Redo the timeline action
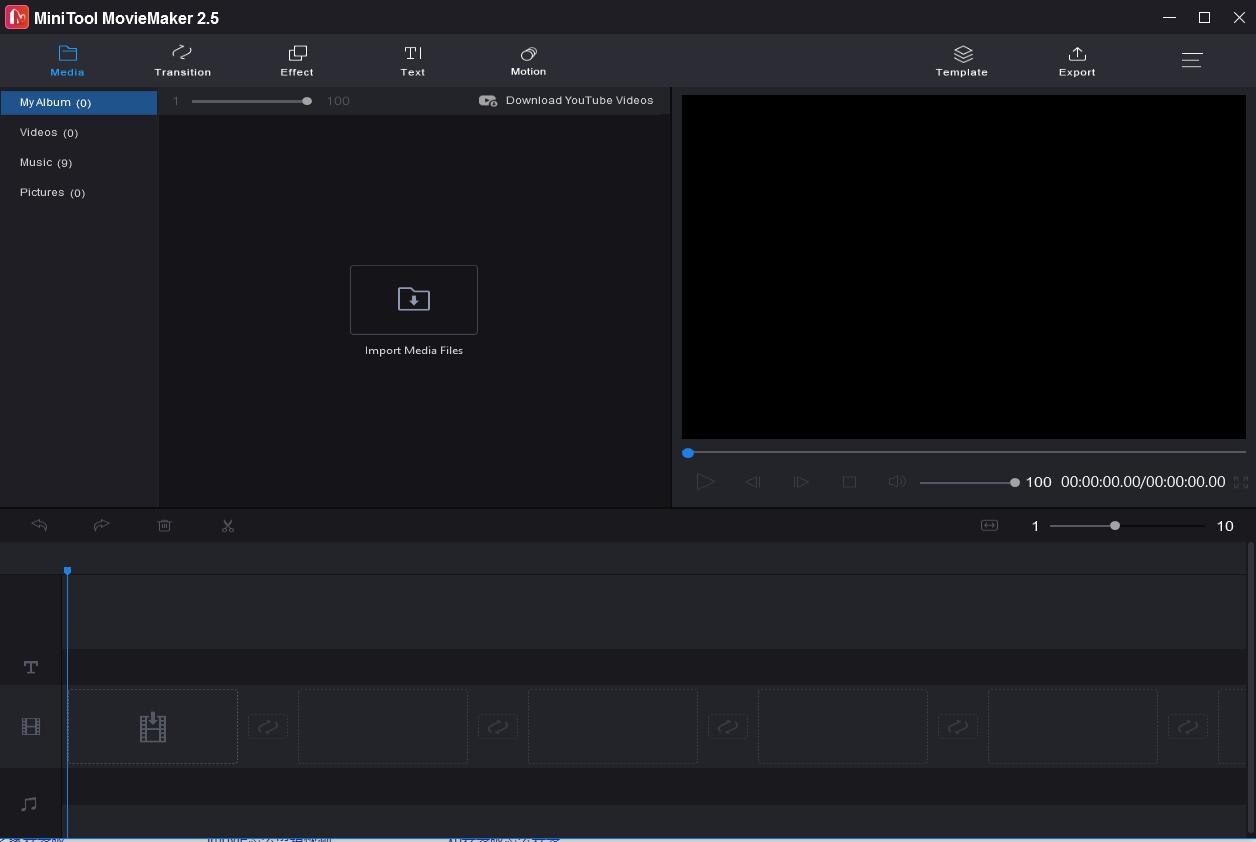 click(101, 525)
